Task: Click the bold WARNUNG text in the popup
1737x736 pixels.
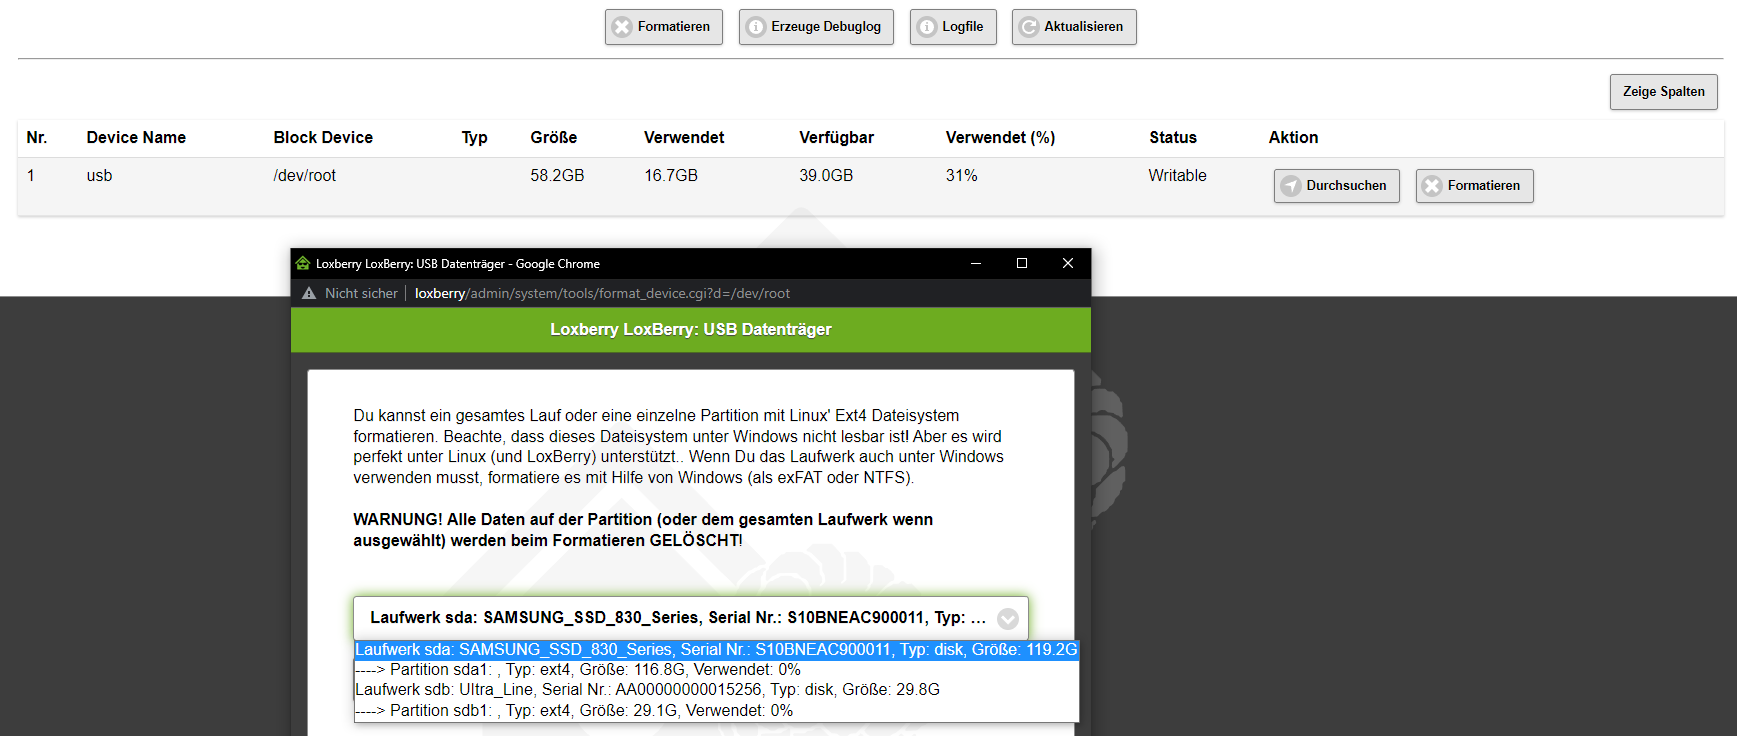Action: pos(643,530)
